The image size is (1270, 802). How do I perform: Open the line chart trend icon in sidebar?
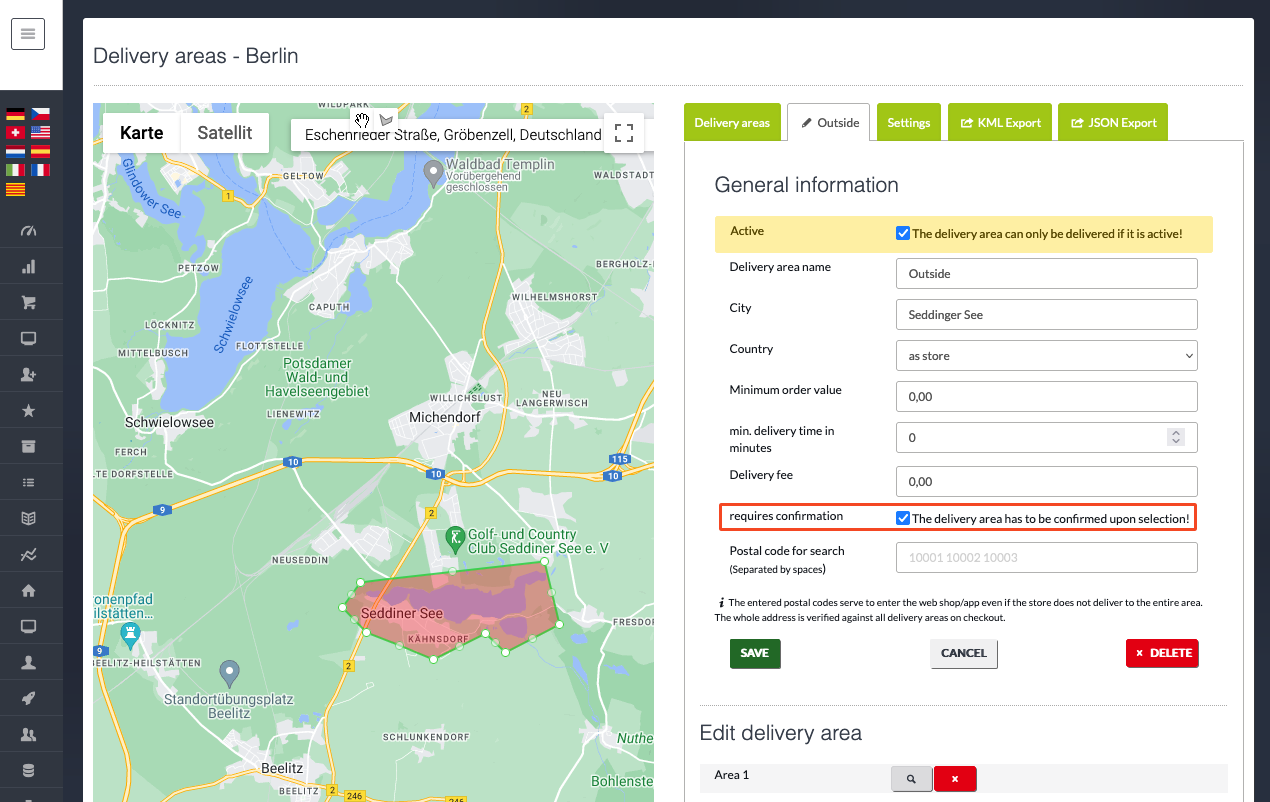tap(28, 554)
